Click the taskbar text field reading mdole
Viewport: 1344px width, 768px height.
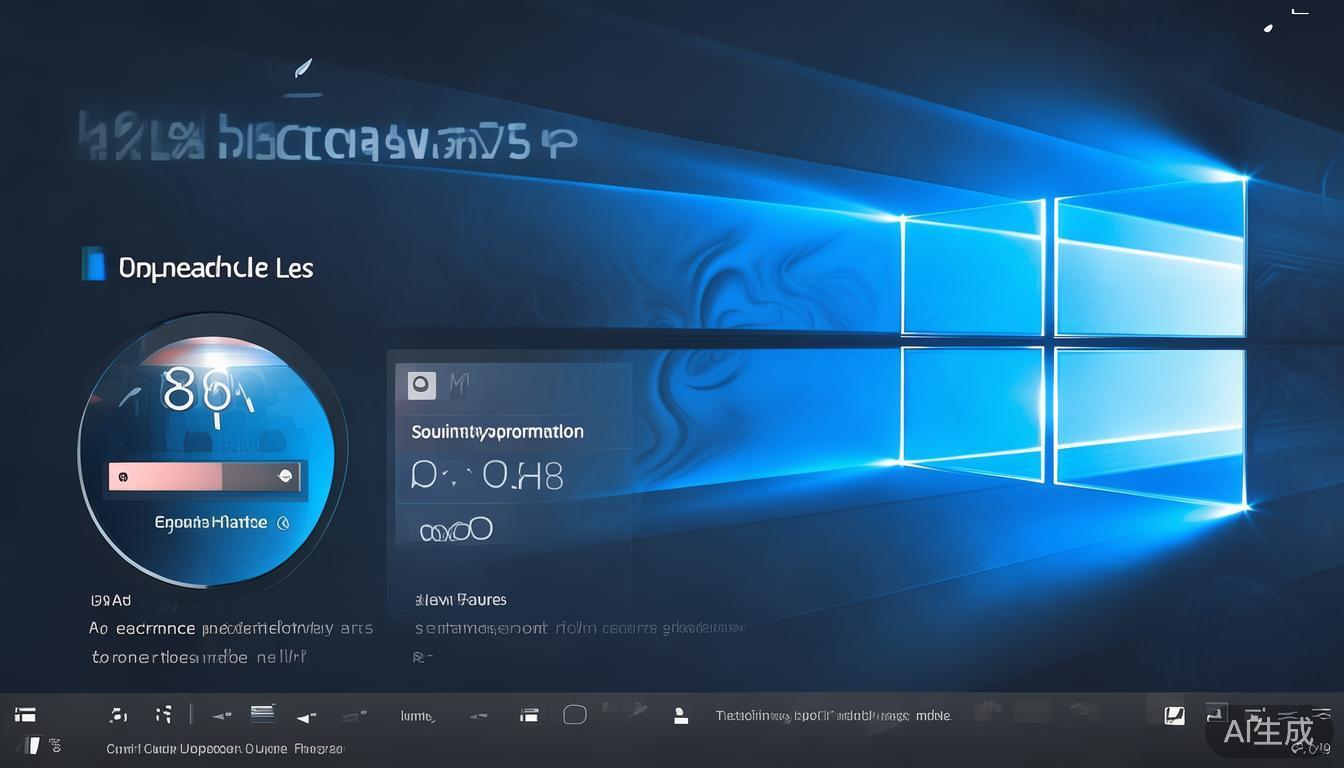(x=832, y=716)
